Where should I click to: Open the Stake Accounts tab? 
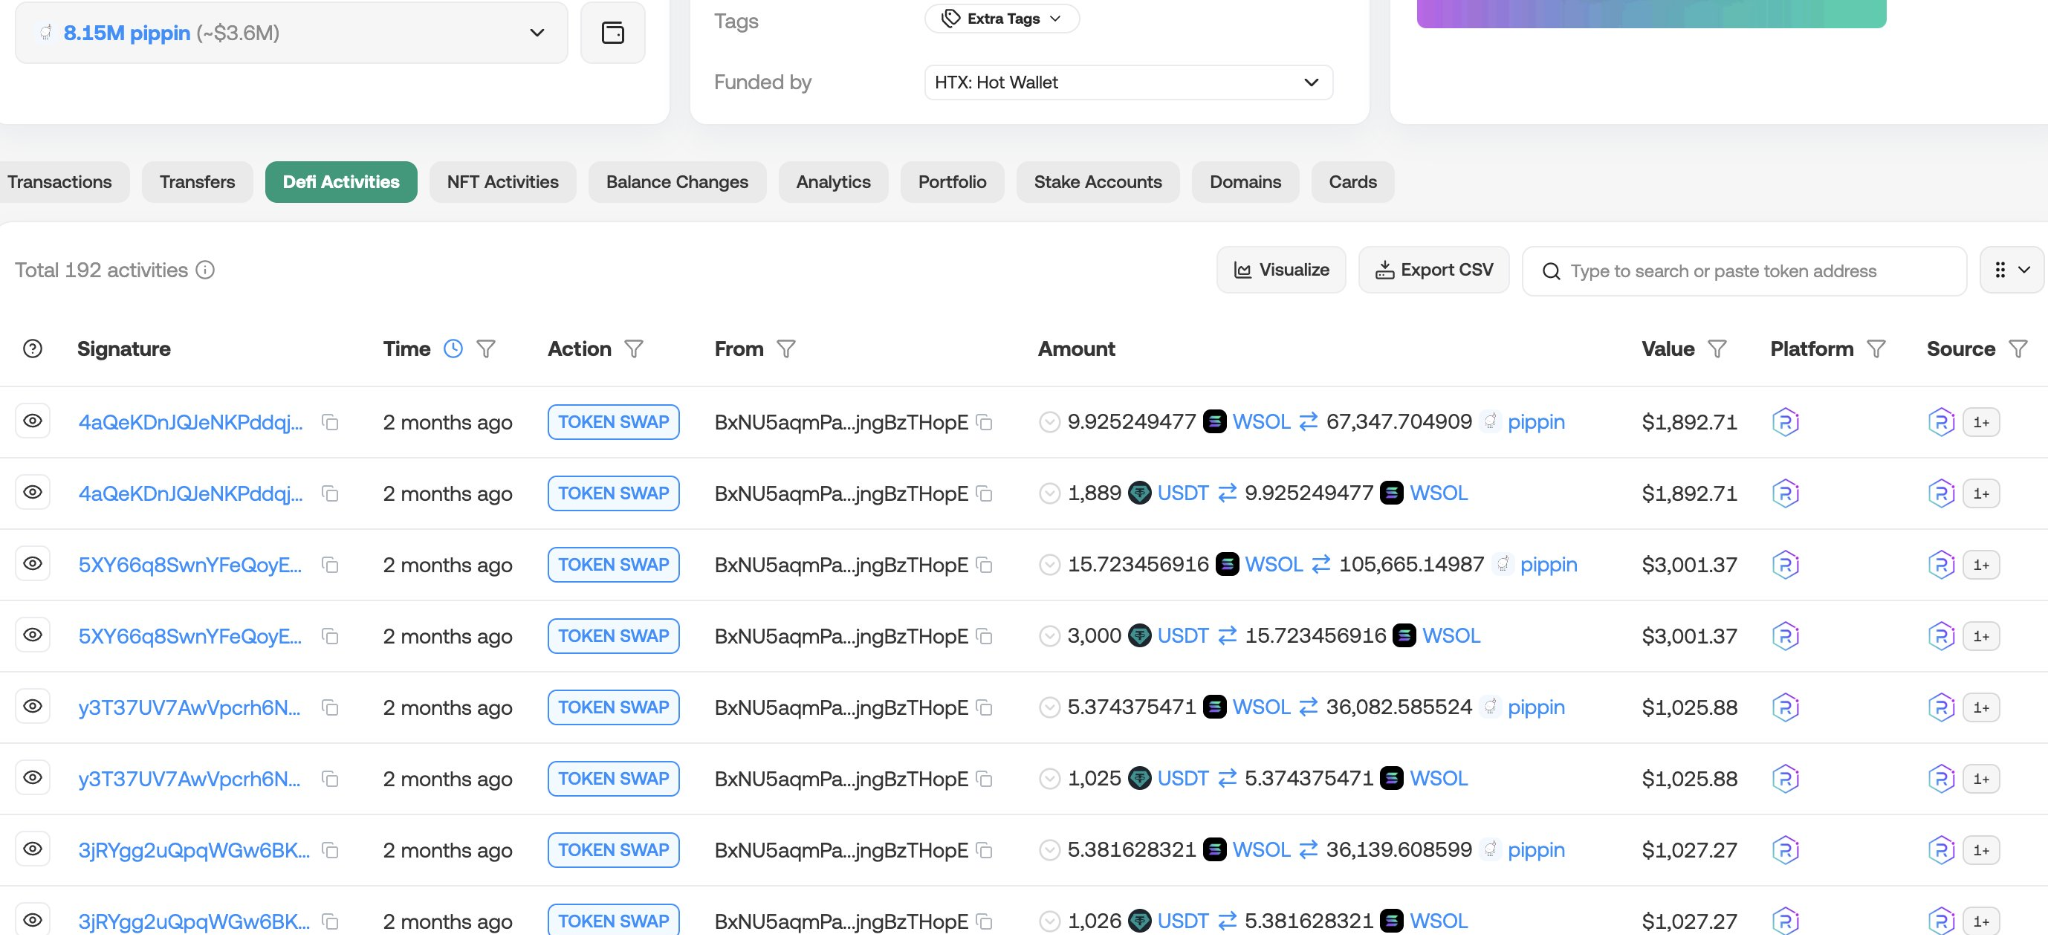point(1098,182)
